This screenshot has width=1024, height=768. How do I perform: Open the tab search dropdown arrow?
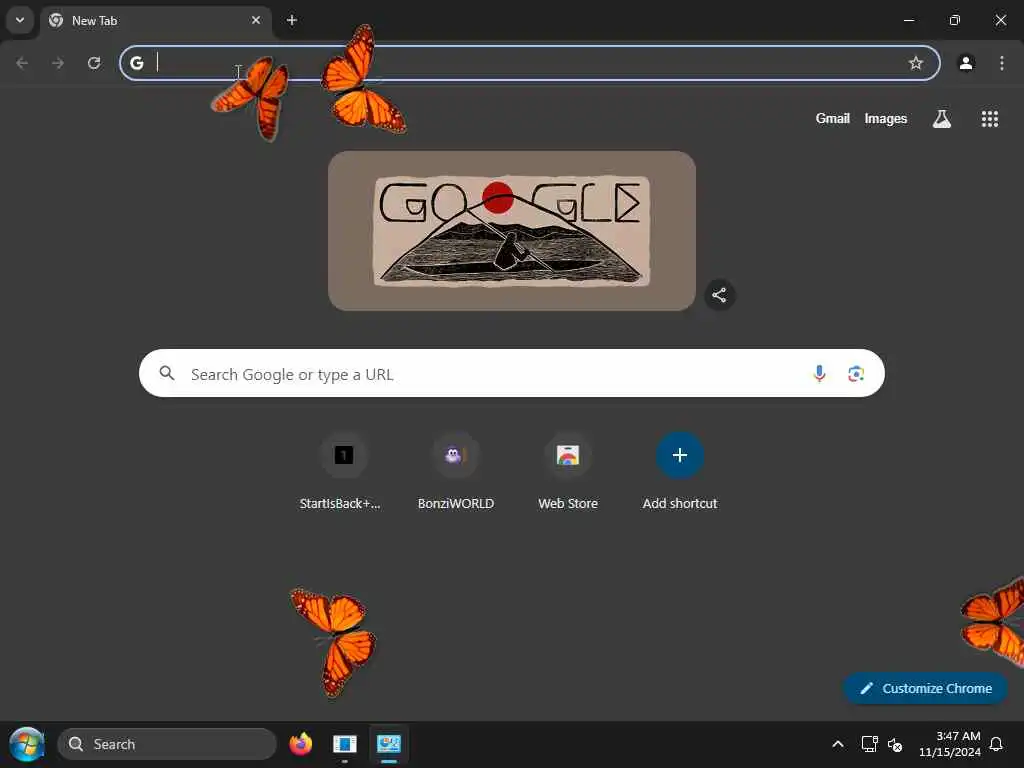tap(20, 20)
